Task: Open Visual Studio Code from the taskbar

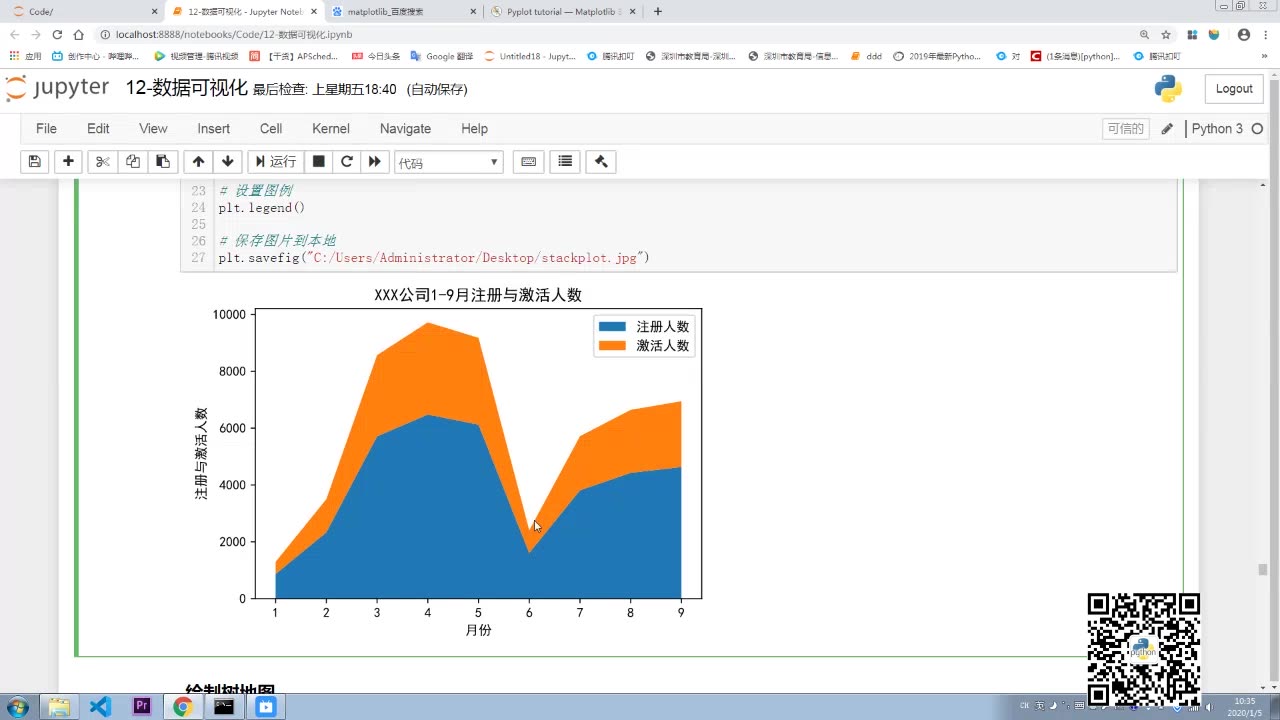Action: [100, 707]
